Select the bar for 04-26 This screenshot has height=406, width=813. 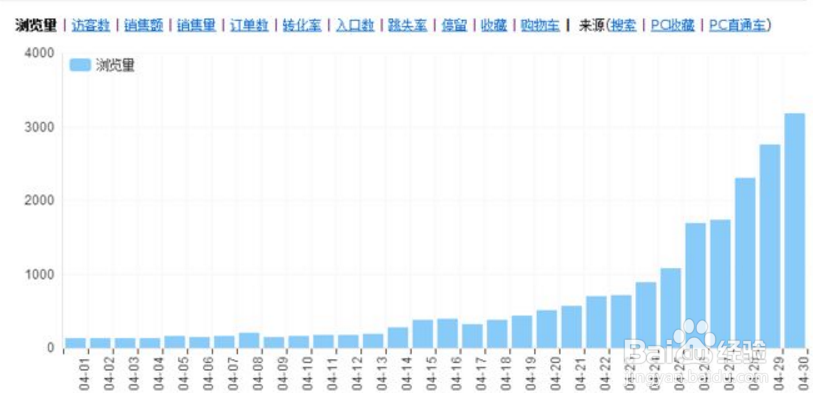695,285
